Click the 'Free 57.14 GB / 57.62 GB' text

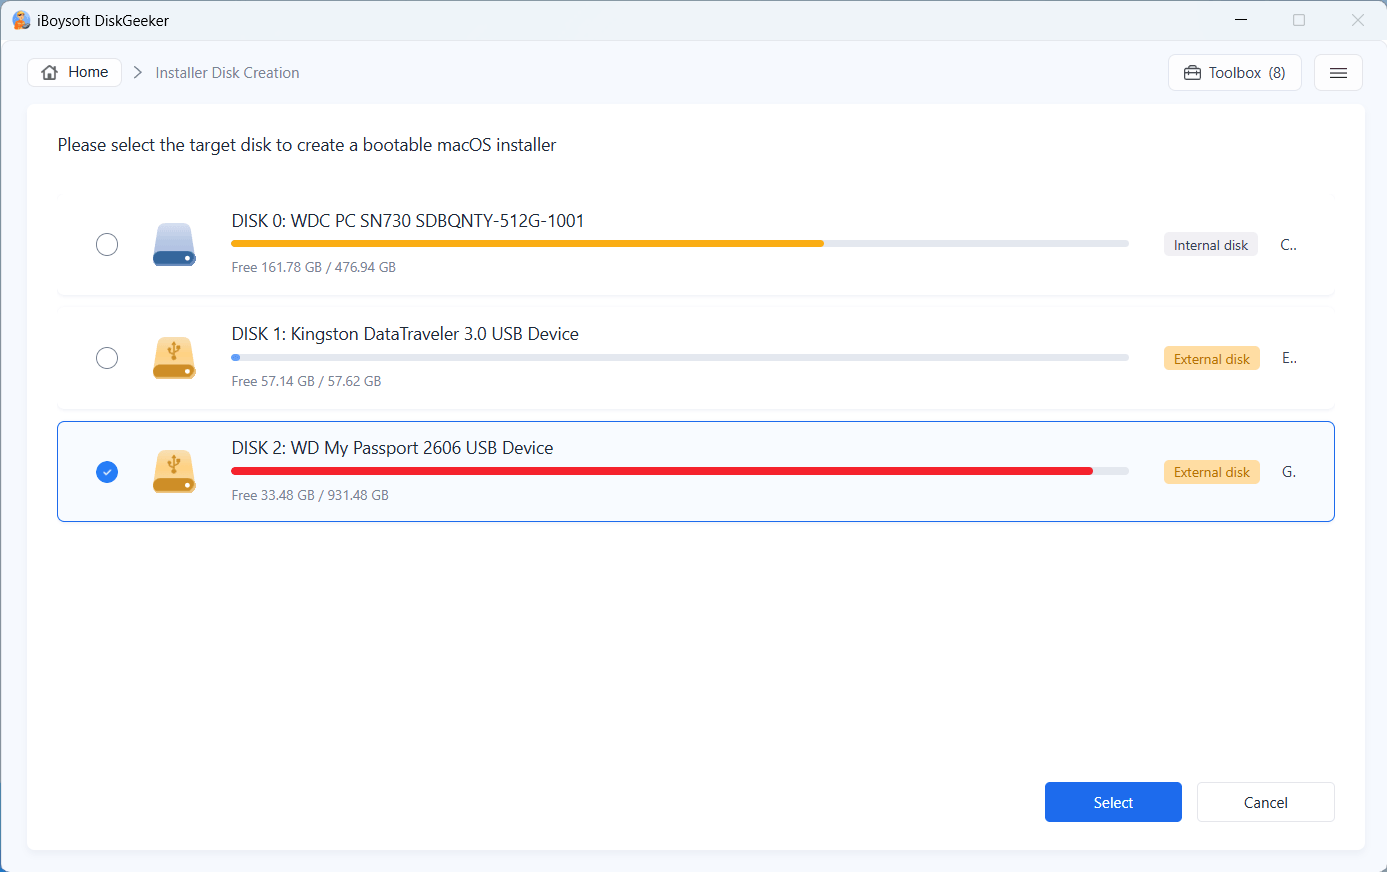(306, 381)
